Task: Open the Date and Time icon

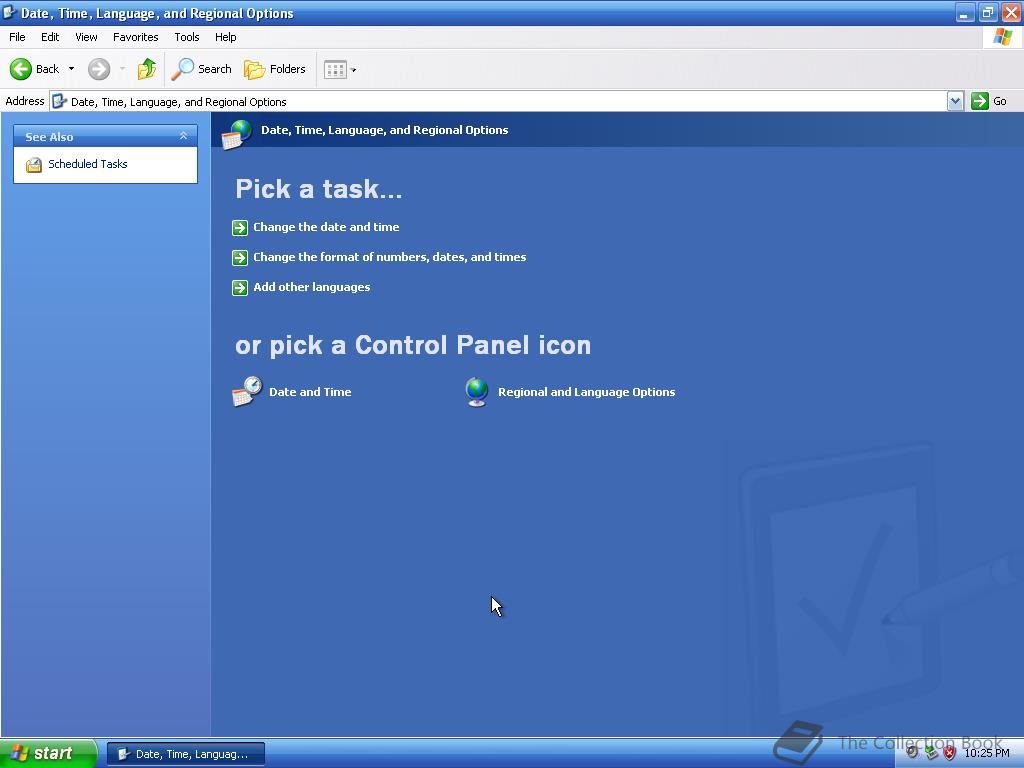Action: tap(247, 391)
